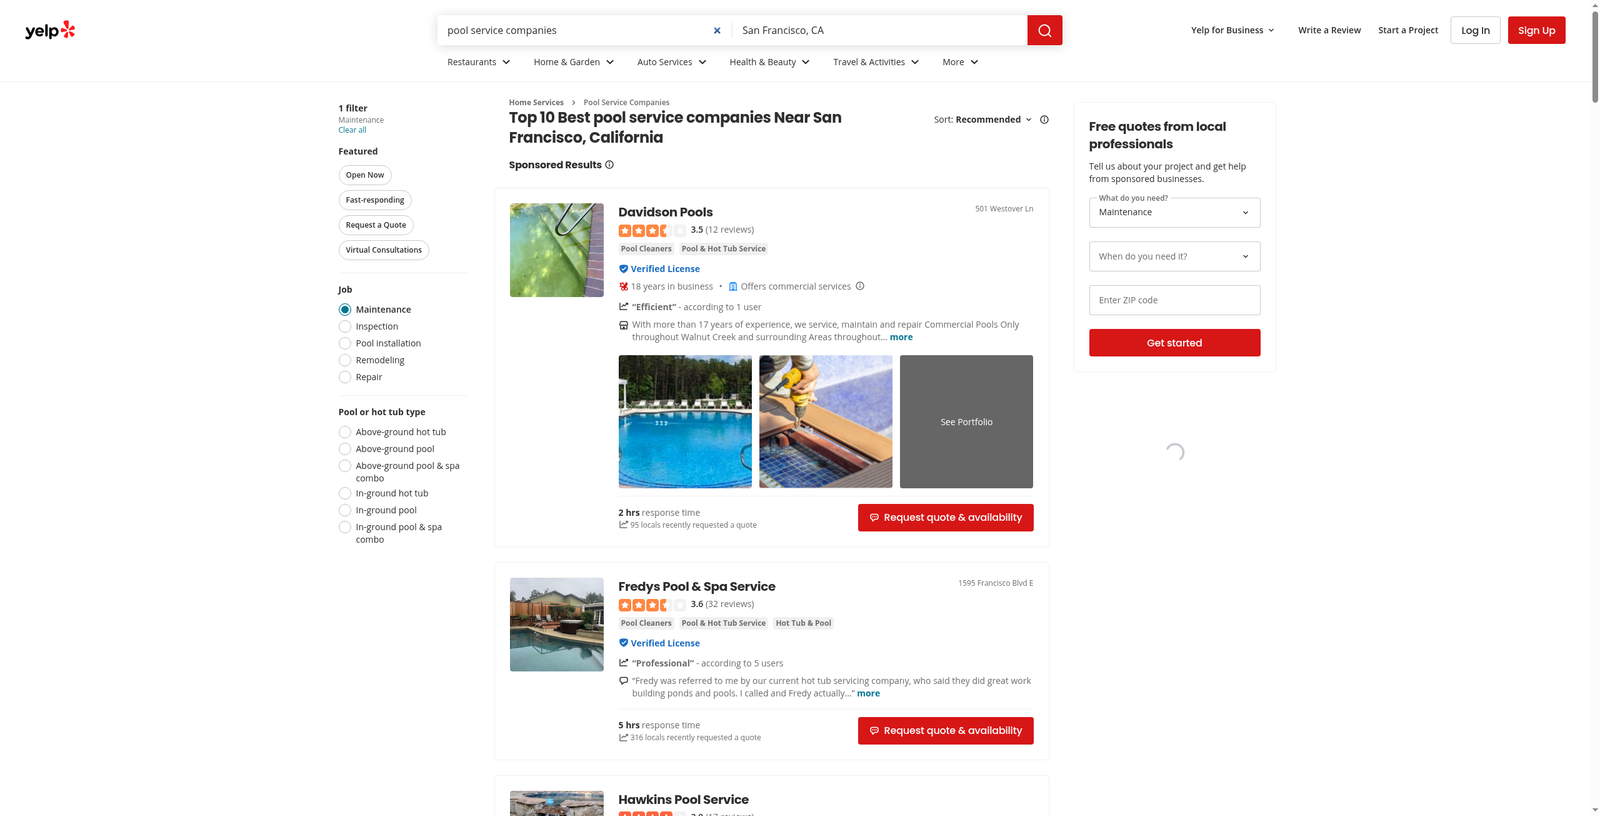Click the trend icon beside "Efficient" highlight
Screen dimensions: 1600x816
pyautogui.click(x=623, y=307)
